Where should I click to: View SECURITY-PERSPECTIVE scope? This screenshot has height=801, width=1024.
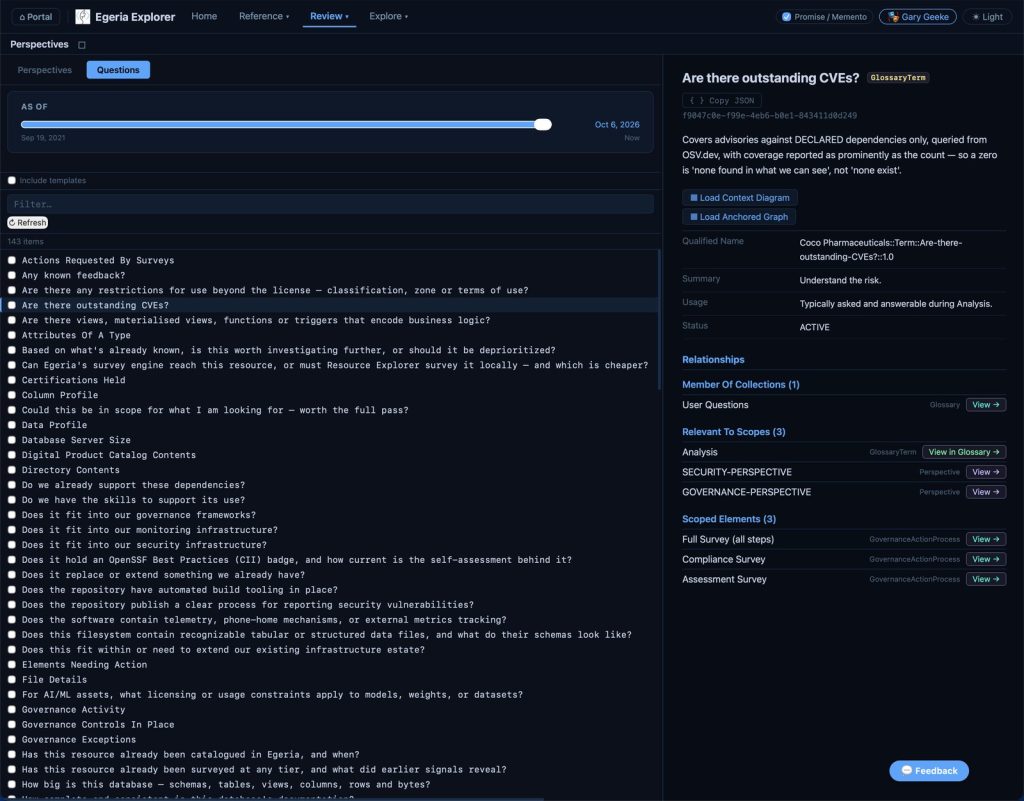pos(985,472)
